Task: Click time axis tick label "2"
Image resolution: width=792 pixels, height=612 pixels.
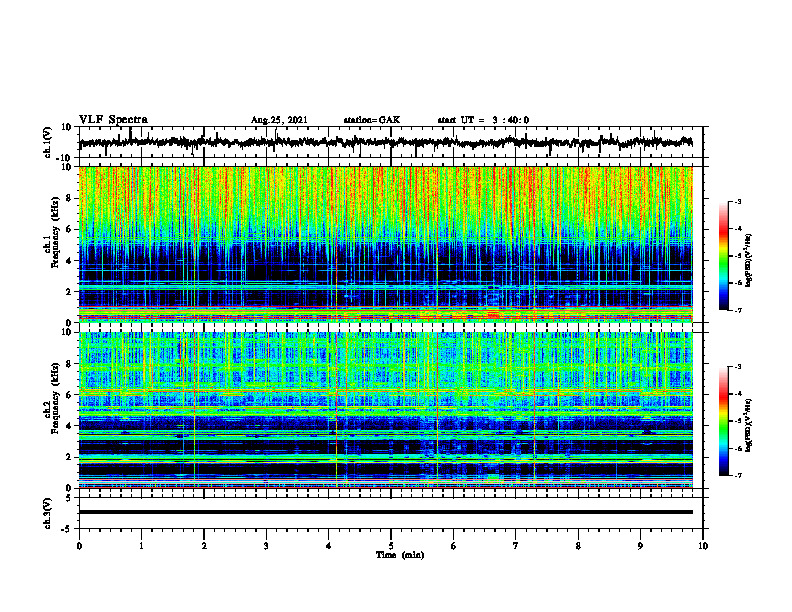Action: click(x=204, y=546)
